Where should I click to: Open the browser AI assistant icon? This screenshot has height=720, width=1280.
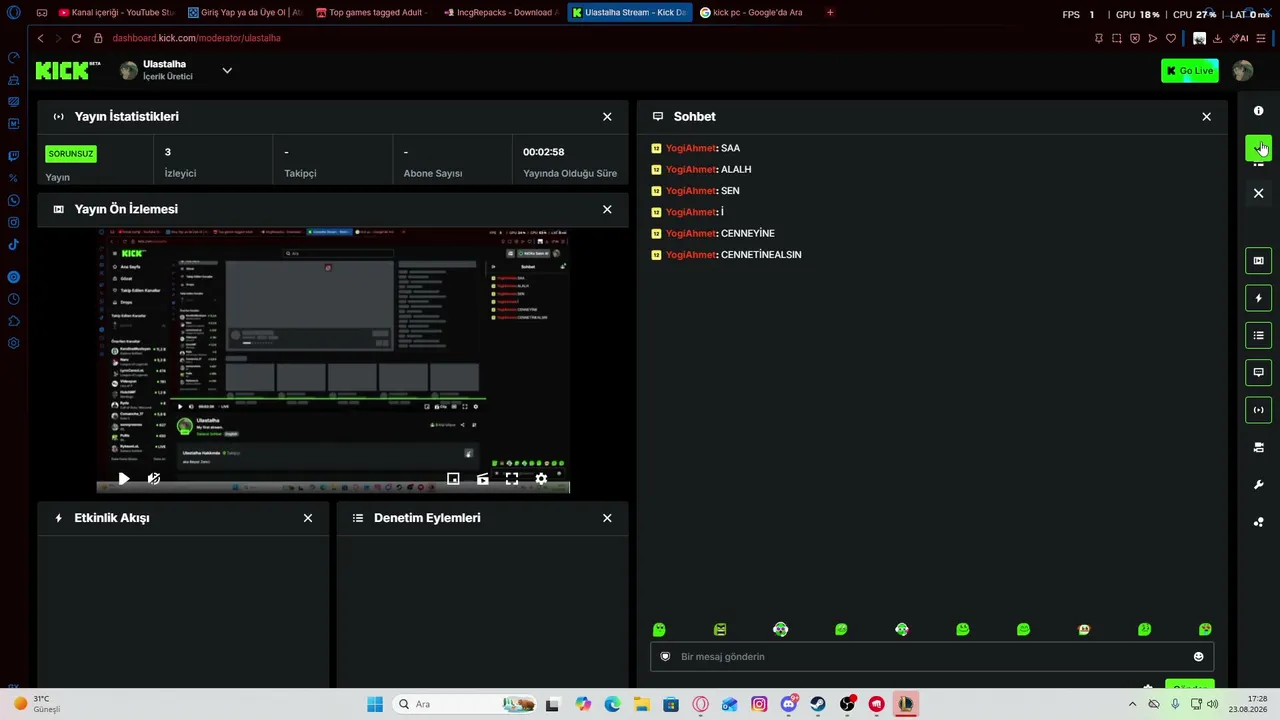[x=1241, y=38]
